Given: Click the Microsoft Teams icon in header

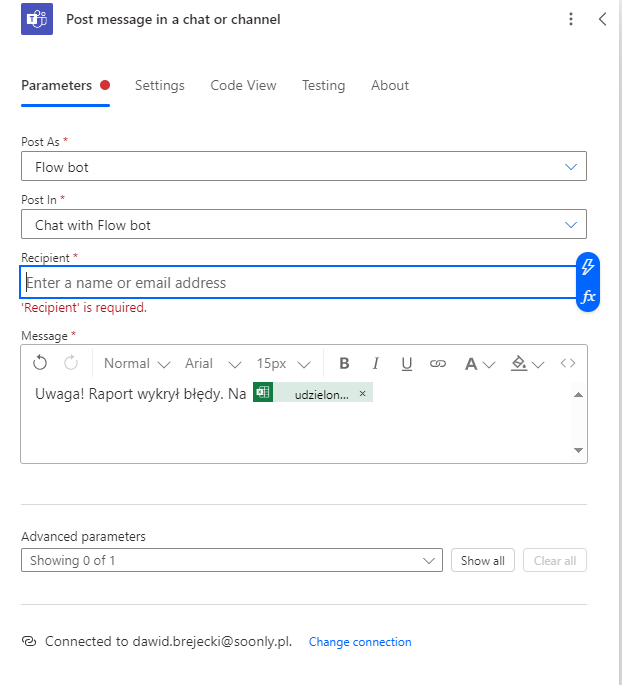Looking at the screenshot, I should tap(37, 19).
